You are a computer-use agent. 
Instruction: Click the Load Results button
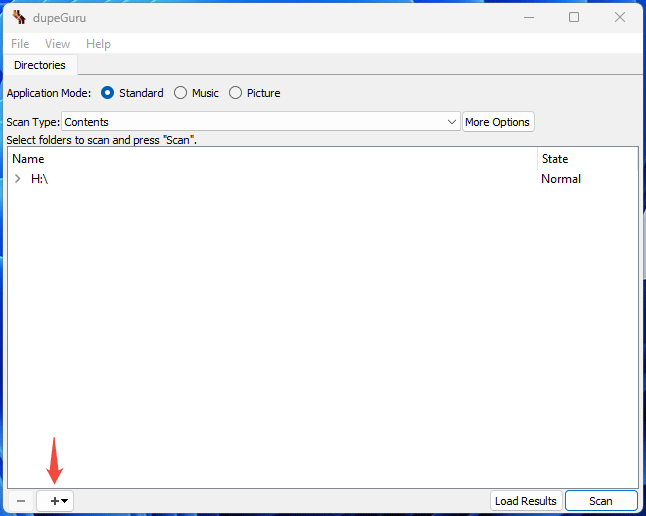[x=526, y=501]
